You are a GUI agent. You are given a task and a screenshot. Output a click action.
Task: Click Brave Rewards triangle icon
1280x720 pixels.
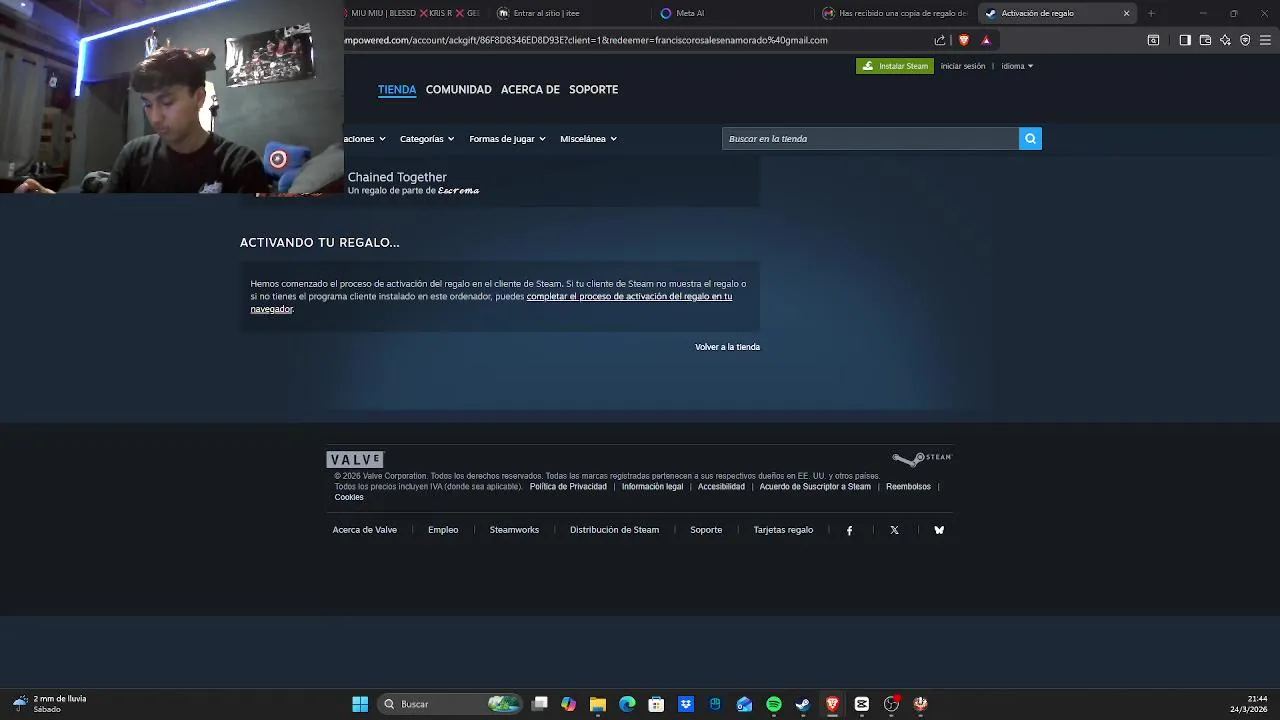click(x=986, y=40)
